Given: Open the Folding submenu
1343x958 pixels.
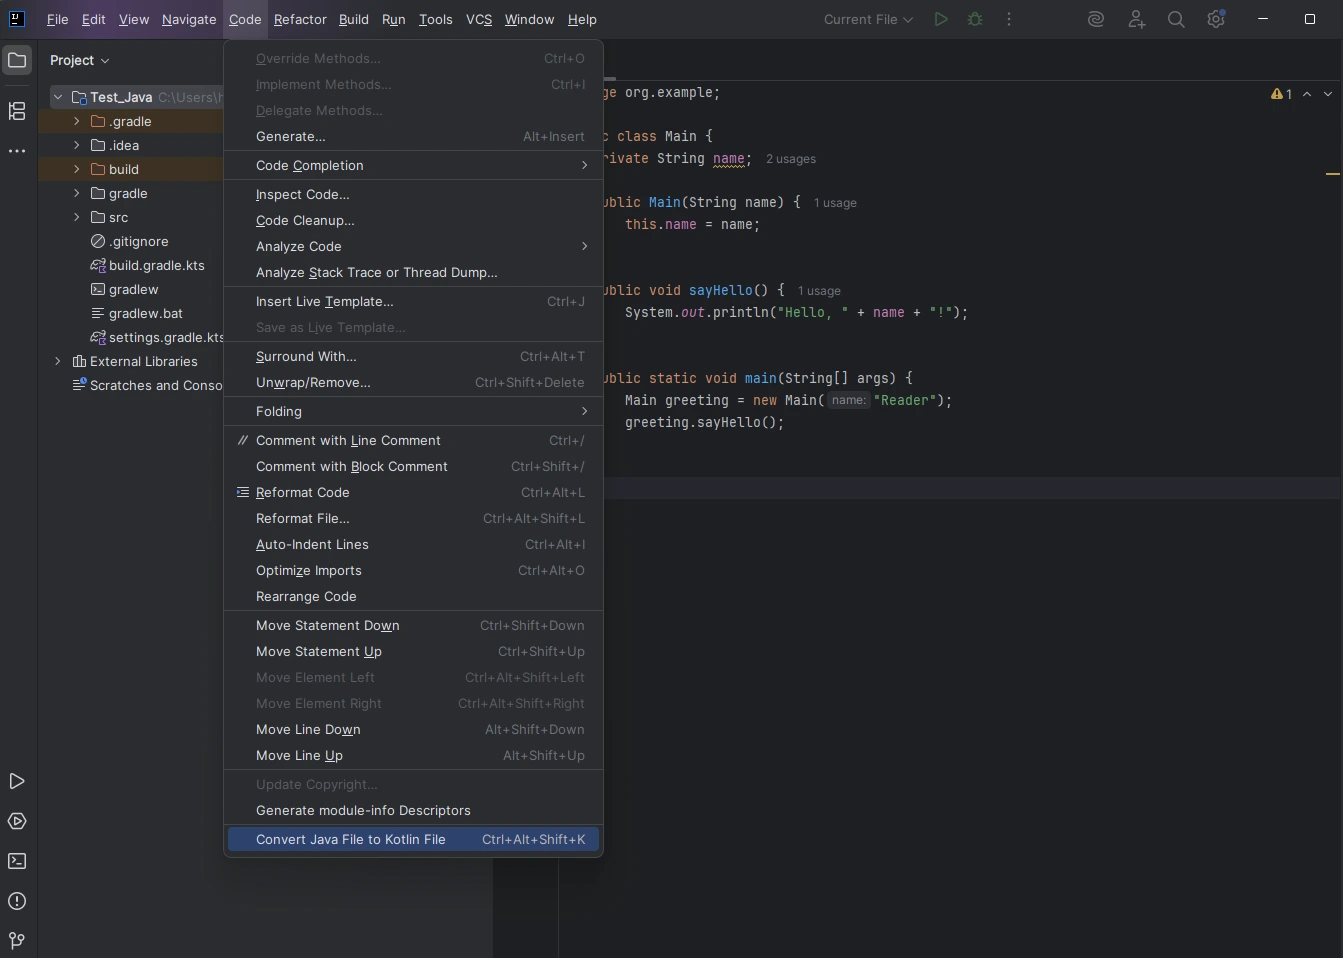Looking at the screenshot, I should tap(413, 411).
